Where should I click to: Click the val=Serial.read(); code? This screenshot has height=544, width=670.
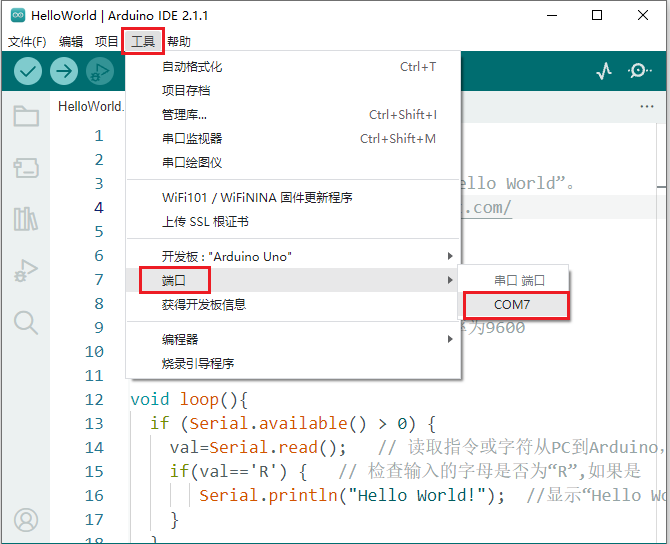click(258, 447)
